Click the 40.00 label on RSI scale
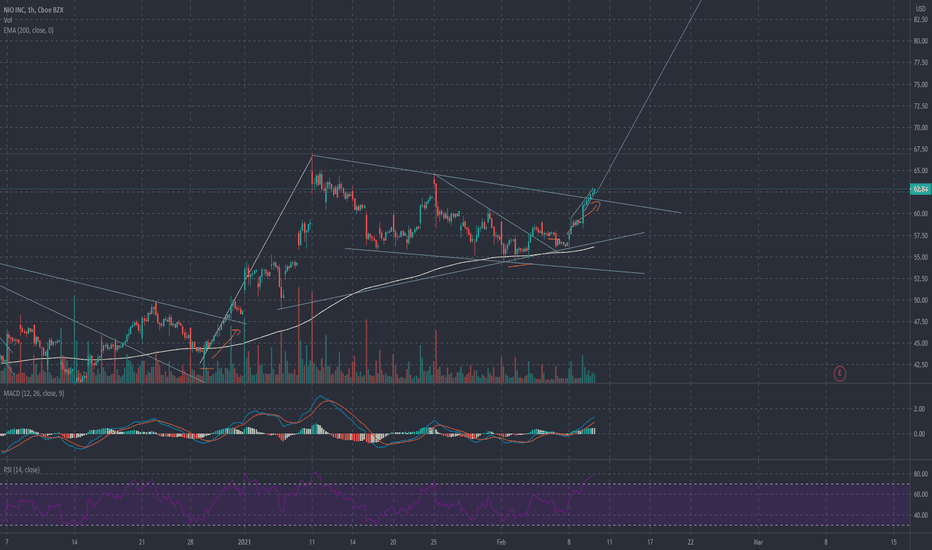This screenshot has width=932, height=550. tap(921, 515)
